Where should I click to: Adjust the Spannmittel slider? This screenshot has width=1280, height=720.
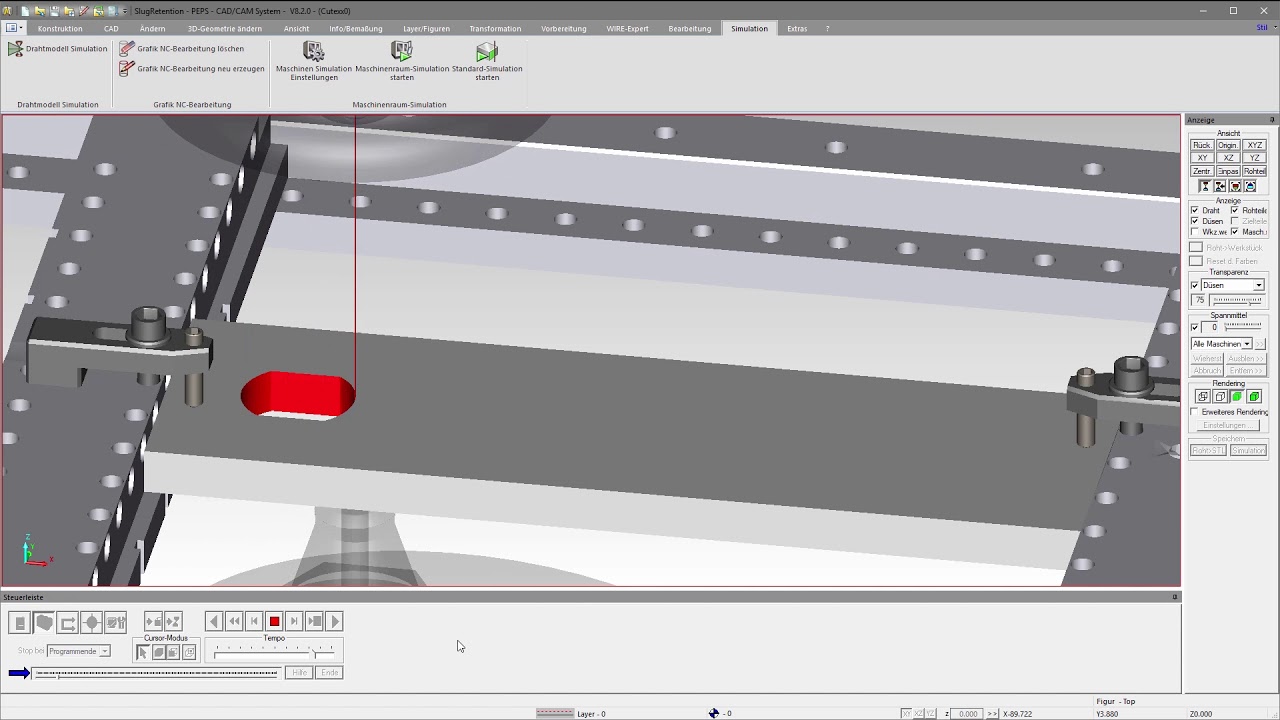click(x=1245, y=327)
